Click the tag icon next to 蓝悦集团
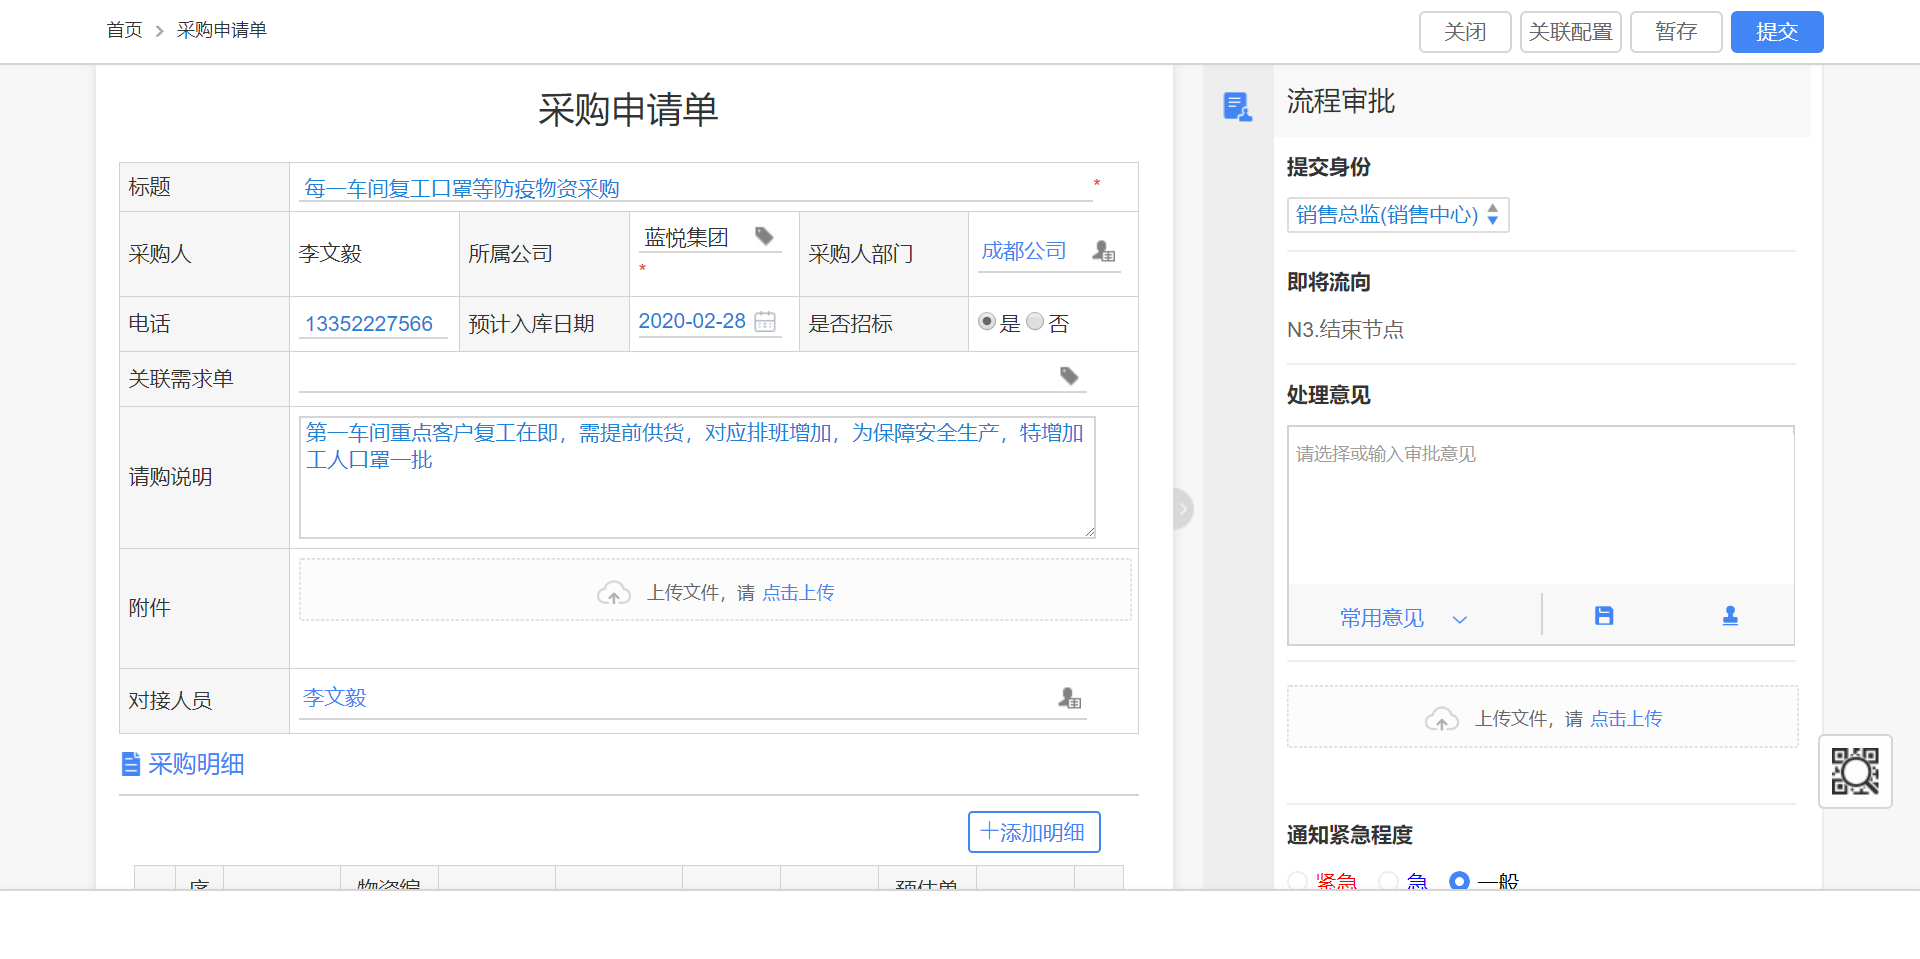 point(764,236)
